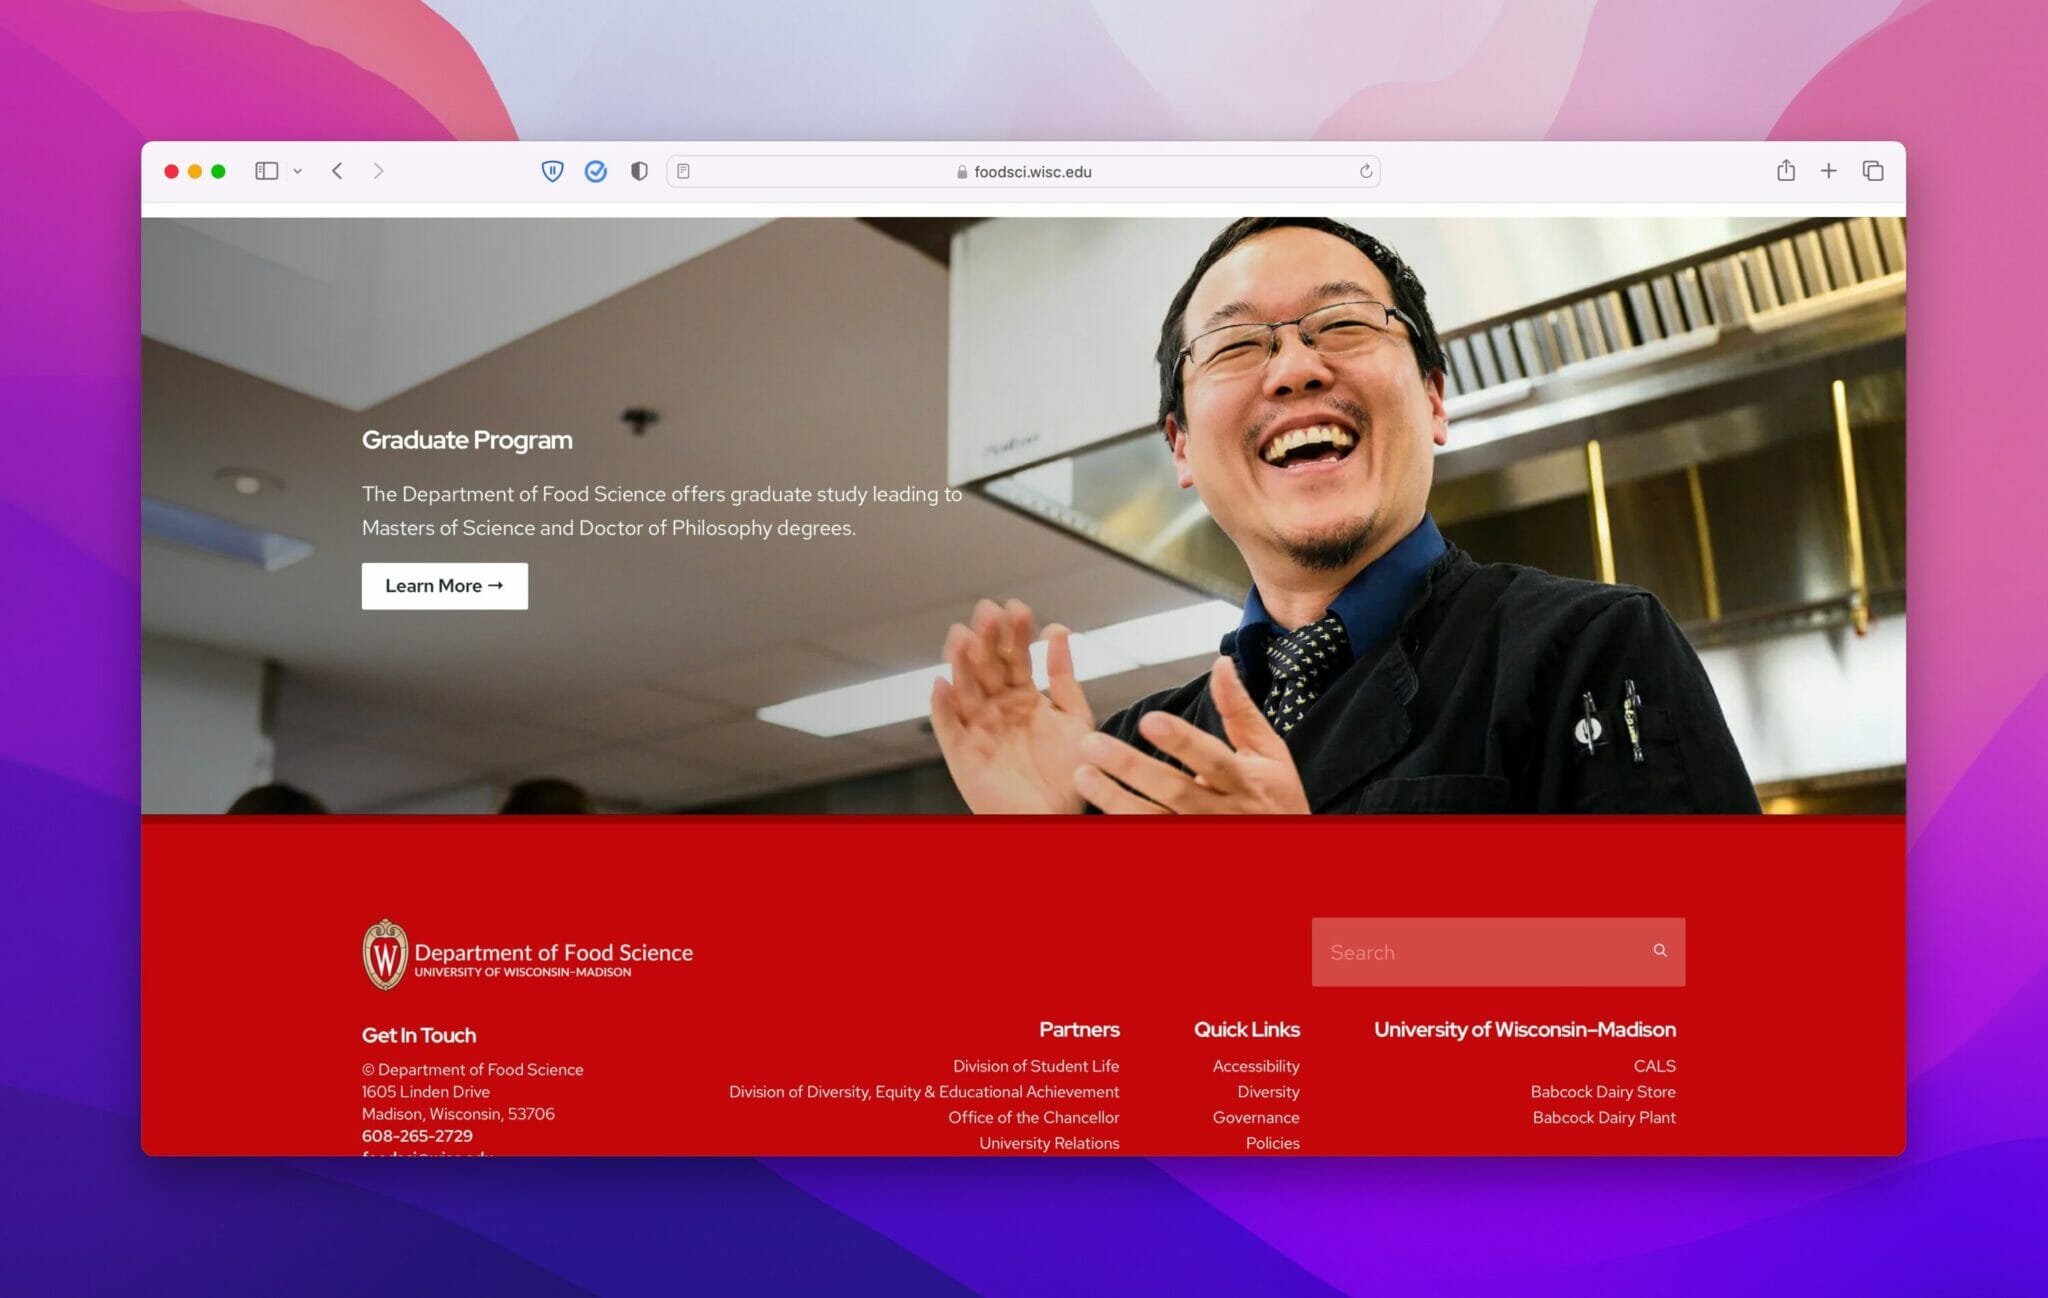Click the Madison, Wisconsin, 53706 address line

[458, 1114]
